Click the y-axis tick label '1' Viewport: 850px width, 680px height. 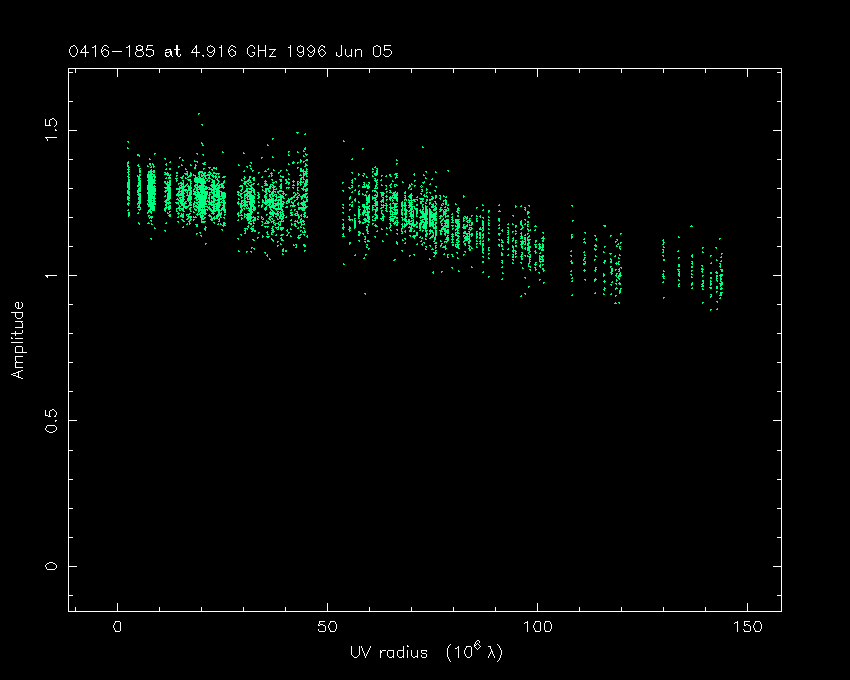pos(52,275)
